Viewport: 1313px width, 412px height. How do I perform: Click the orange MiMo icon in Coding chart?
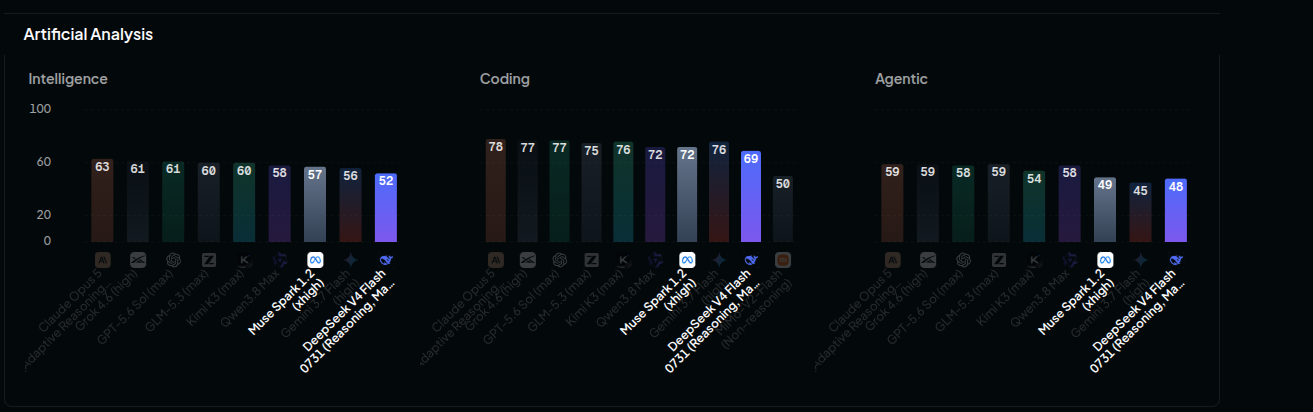click(x=783, y=260)
